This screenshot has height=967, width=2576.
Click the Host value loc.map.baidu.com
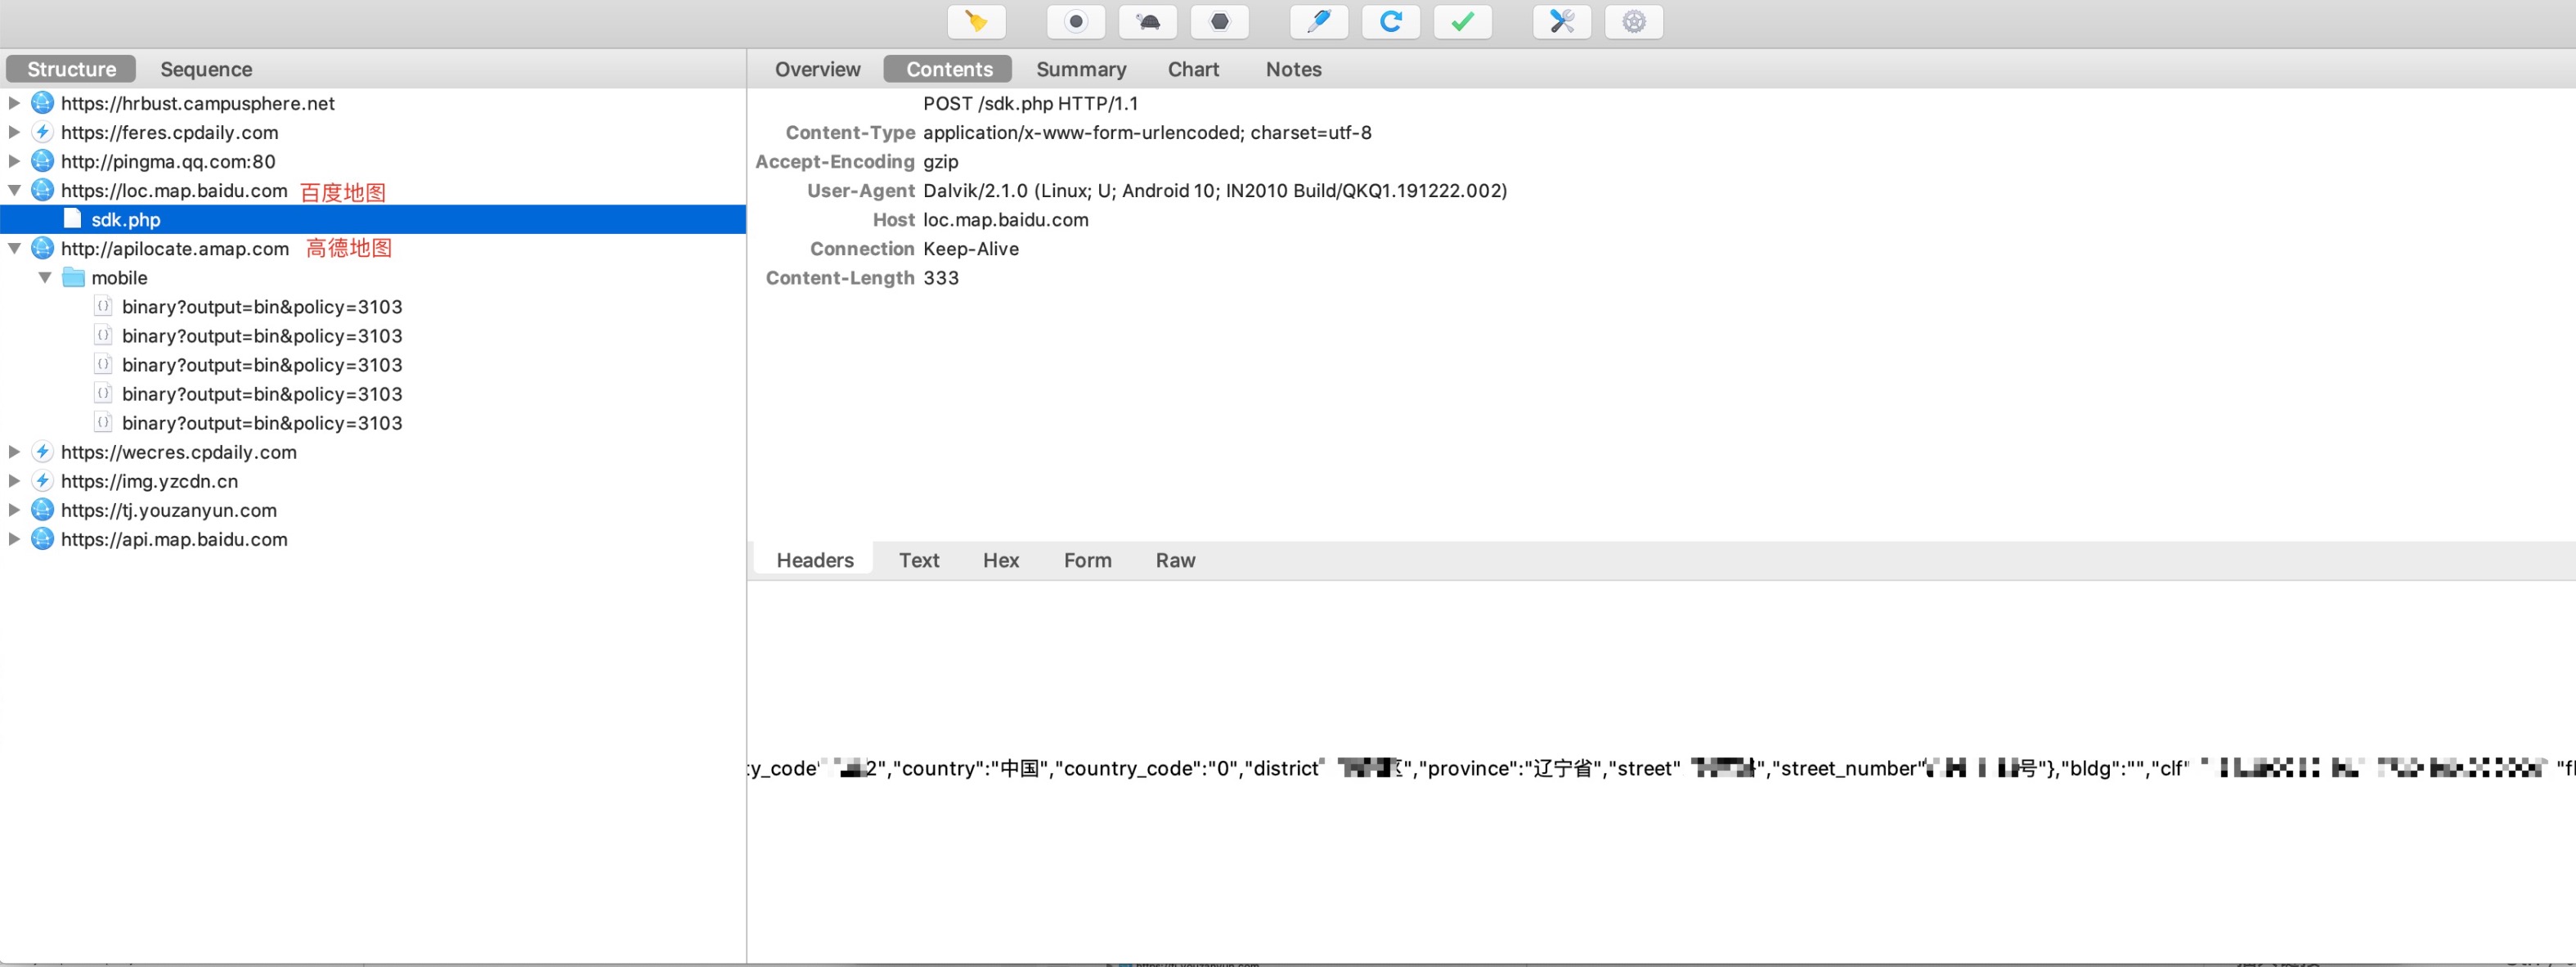click(x=1006, y=219)
